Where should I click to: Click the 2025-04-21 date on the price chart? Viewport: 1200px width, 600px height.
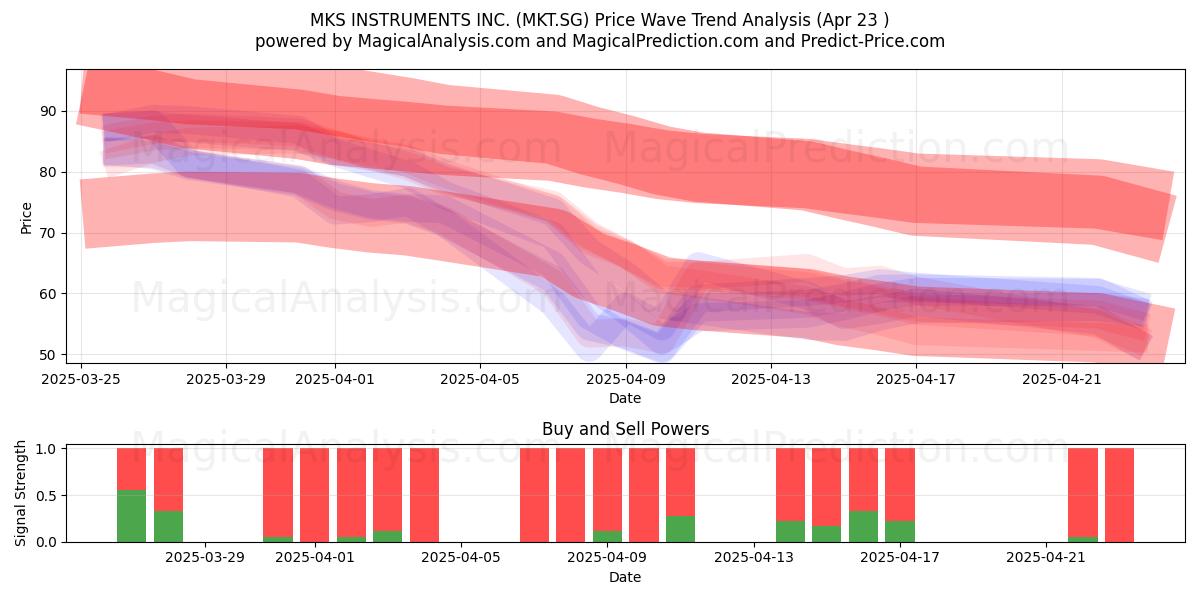click(x=1060, y=379)
